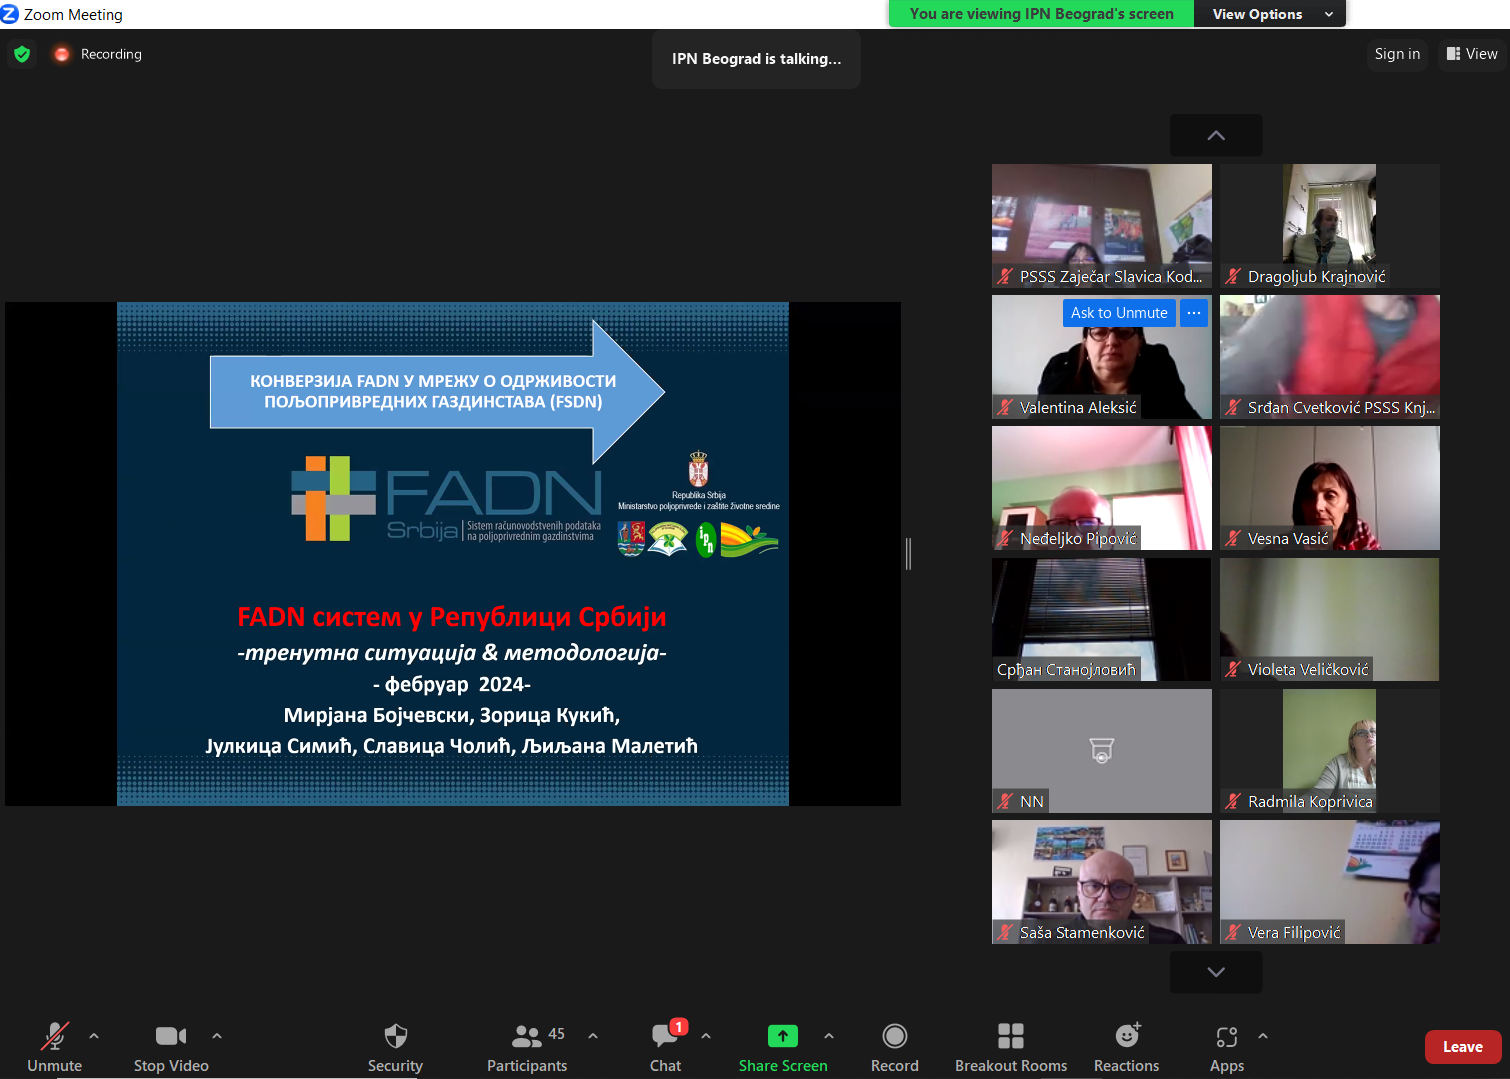Click muted mic icon on Vesna Vasić's label
The width and height of the screenshot is (1510, 1079).
[x=1234, y=539]
